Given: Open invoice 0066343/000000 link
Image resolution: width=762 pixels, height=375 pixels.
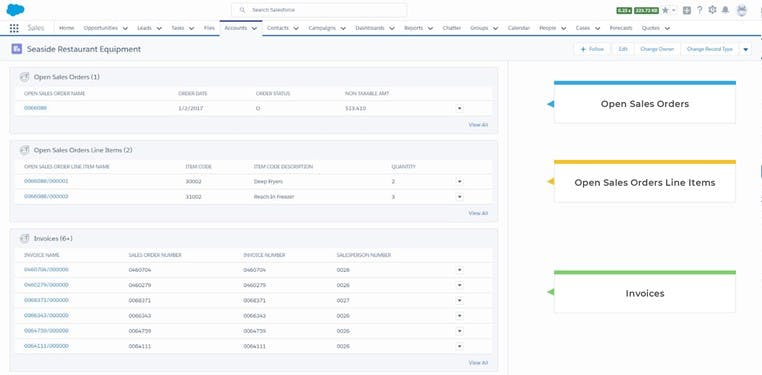Looking at the screenshot, I should (46, 316).
